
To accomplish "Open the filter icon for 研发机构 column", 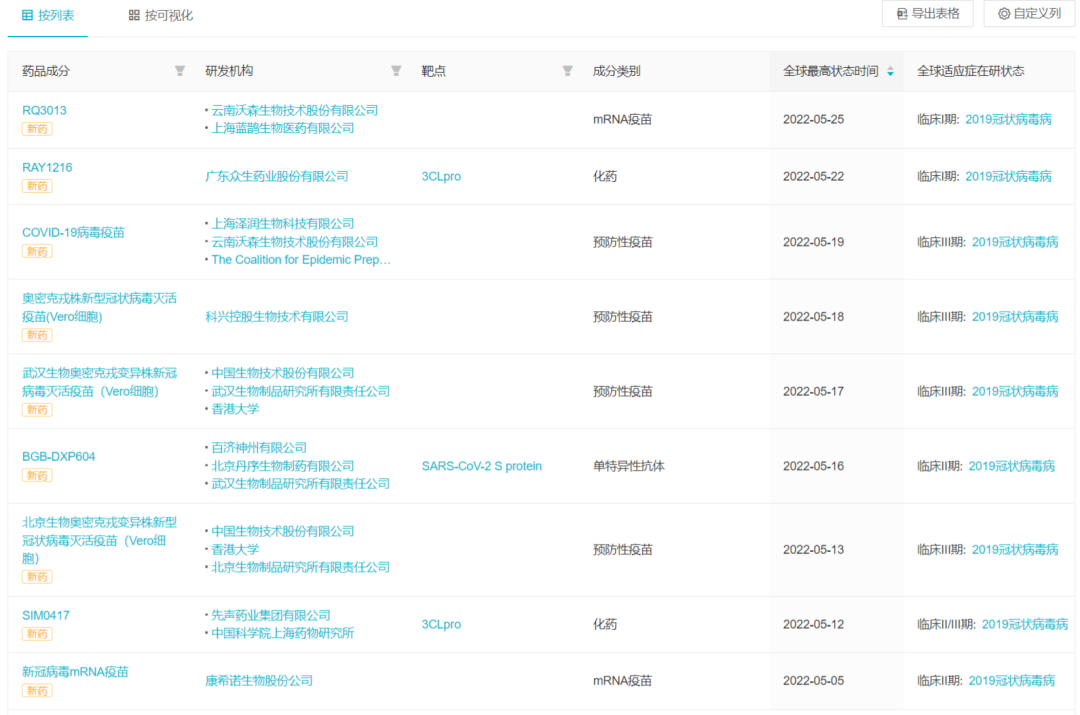I will [396, 71].
